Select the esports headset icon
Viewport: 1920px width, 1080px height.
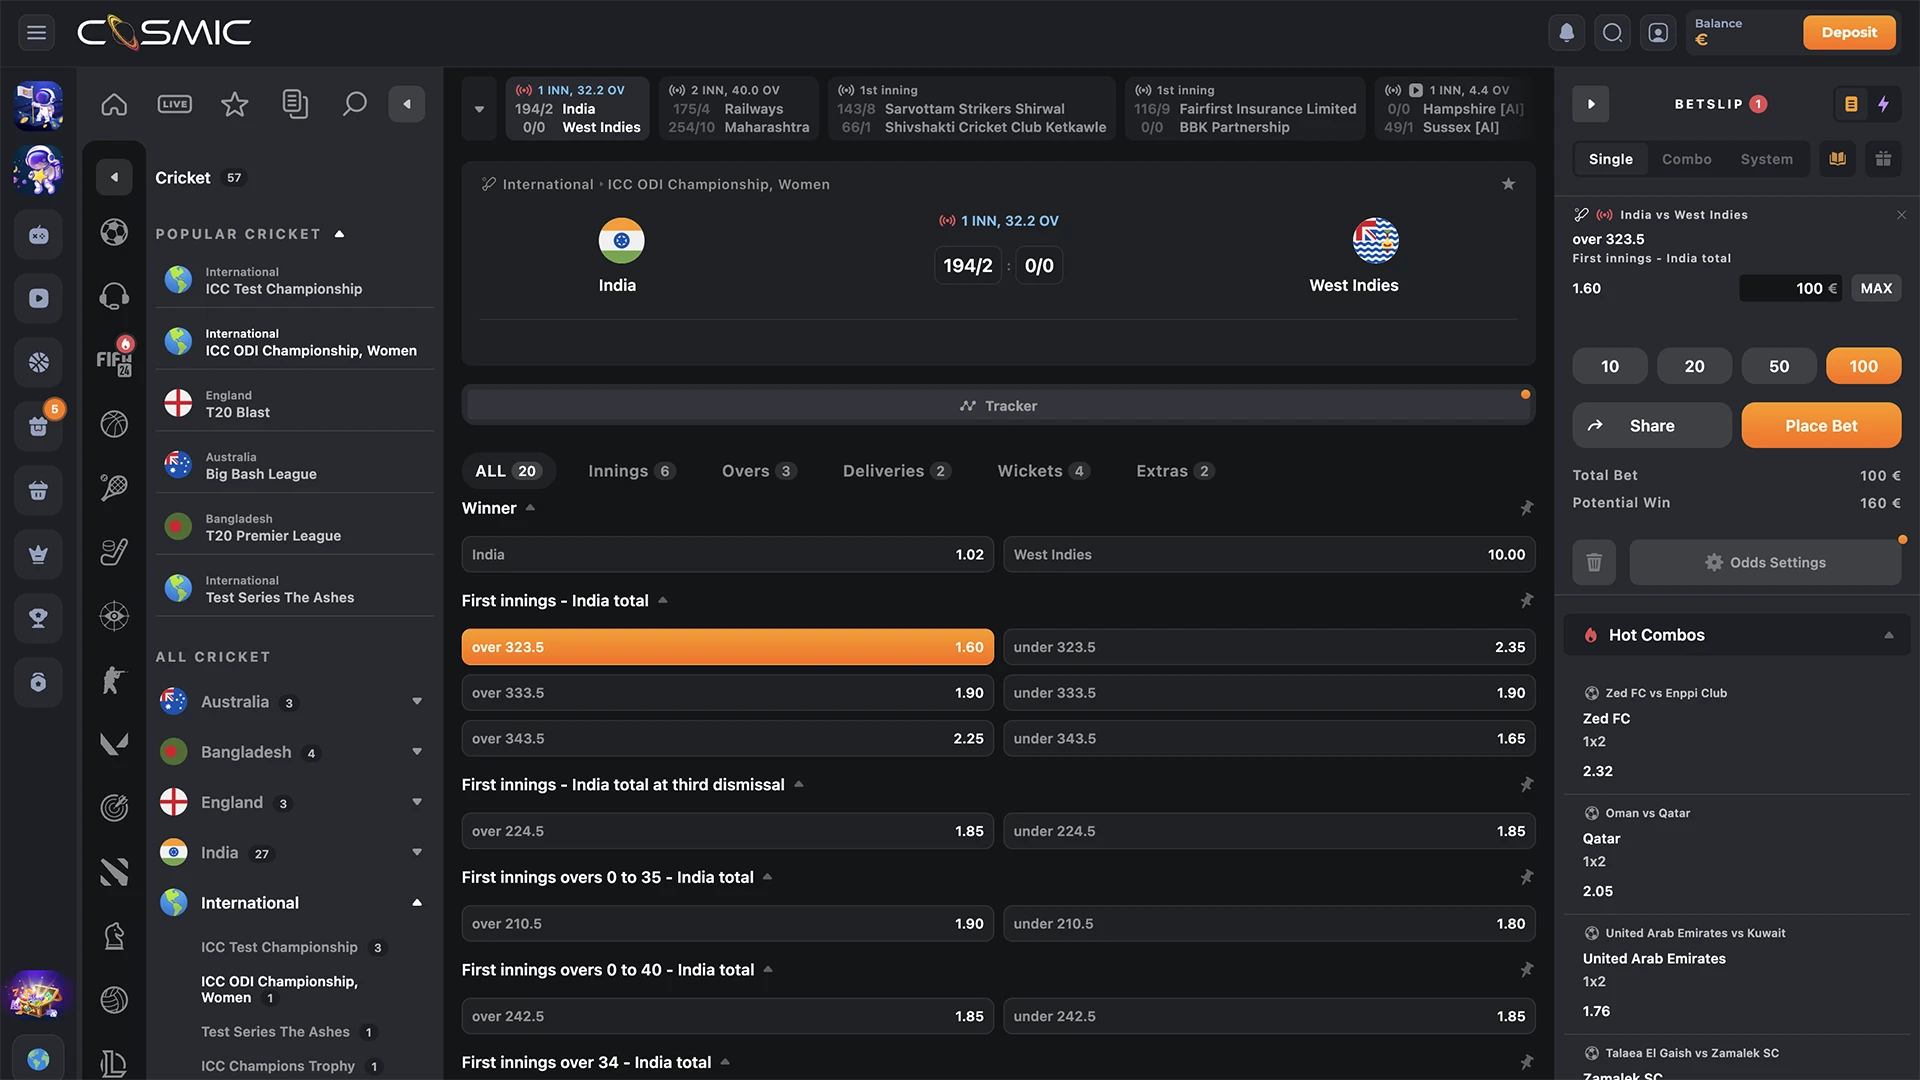(x=114, y=296)
